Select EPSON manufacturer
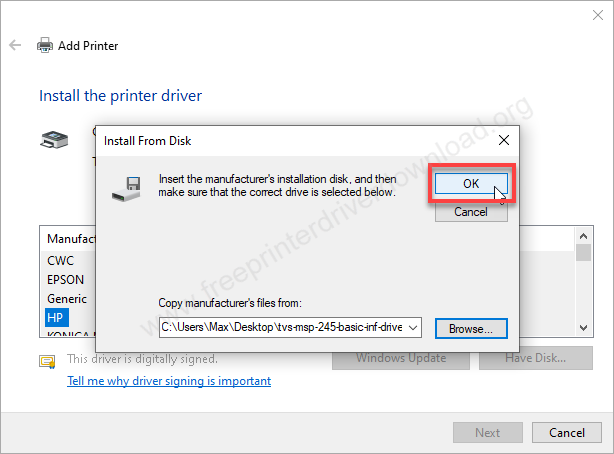 65,280
